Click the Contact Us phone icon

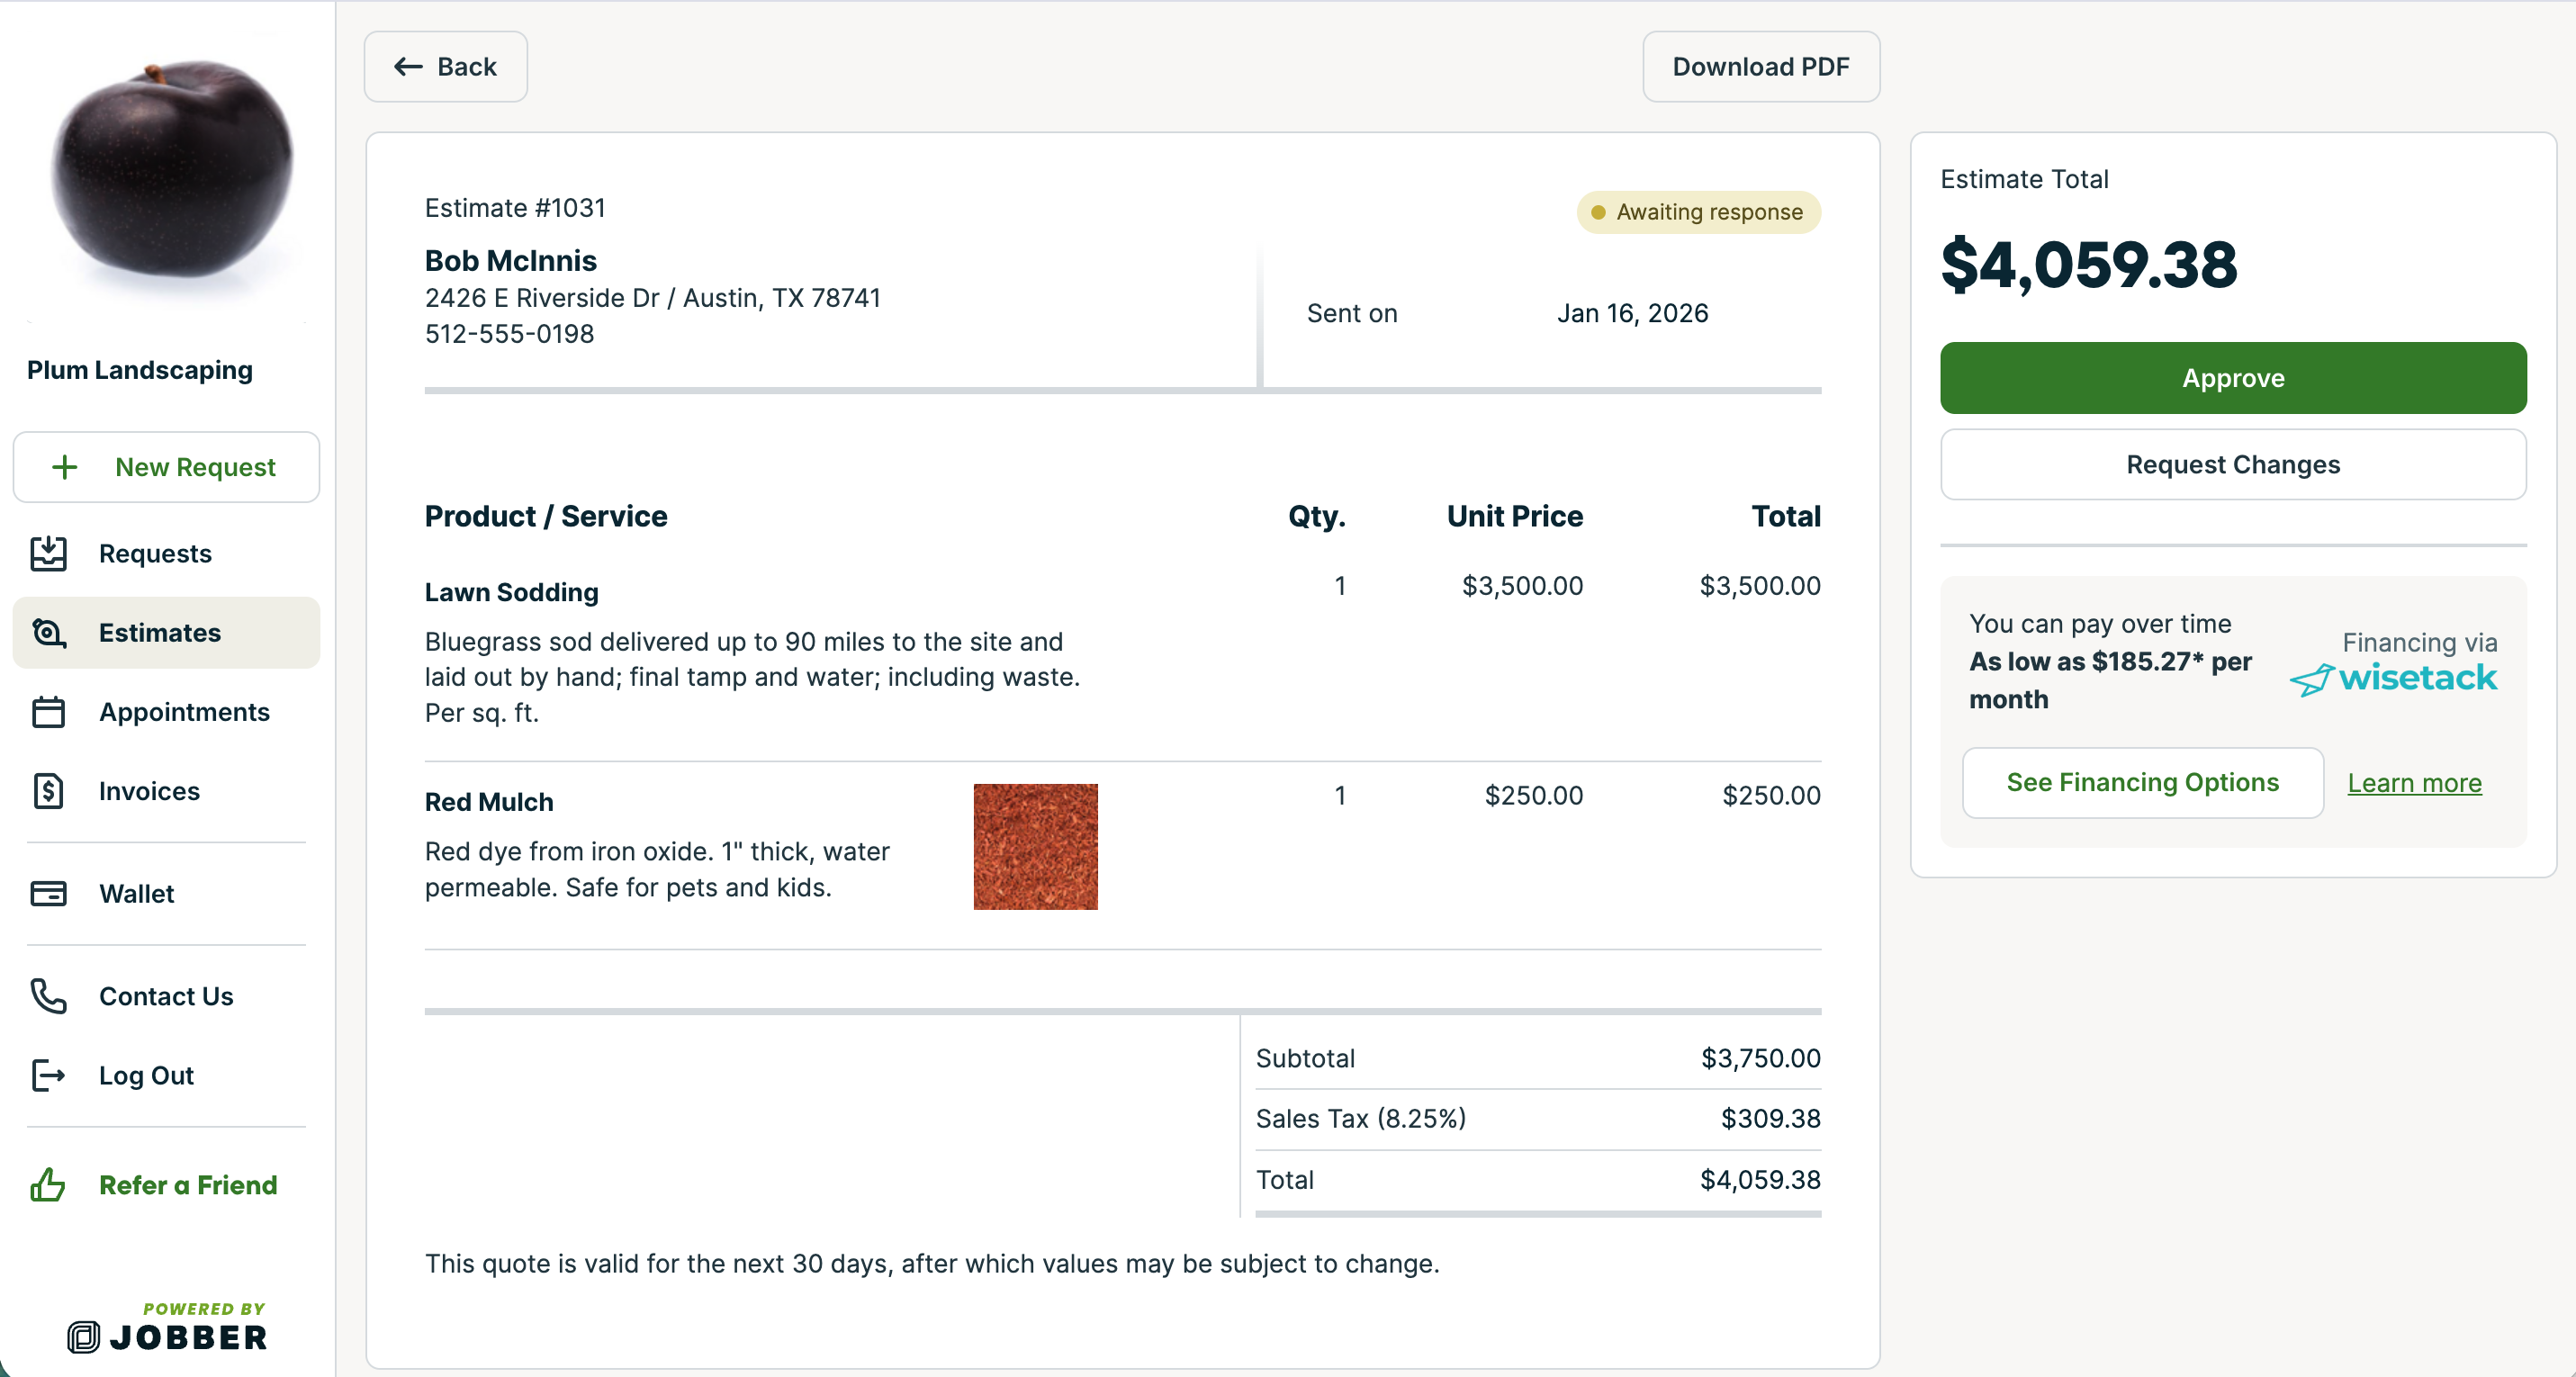coord(48,996)
